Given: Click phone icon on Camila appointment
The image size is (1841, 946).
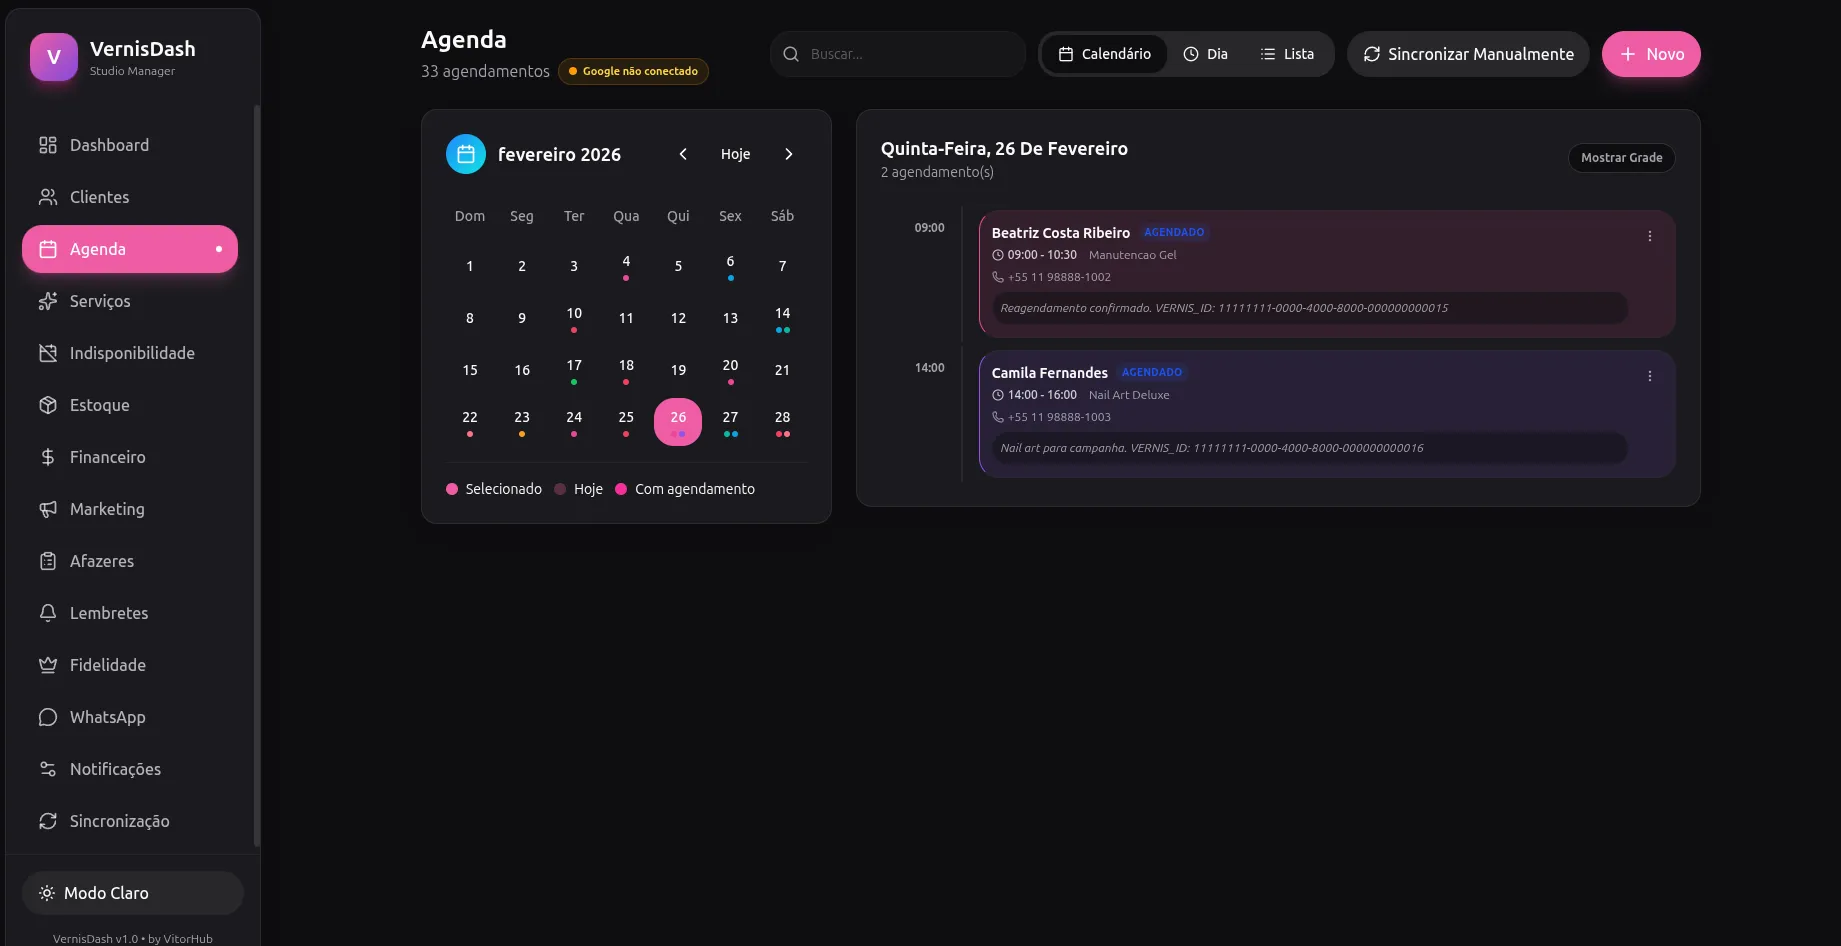Looking at the screenshot, I should [x=998, y=417].
